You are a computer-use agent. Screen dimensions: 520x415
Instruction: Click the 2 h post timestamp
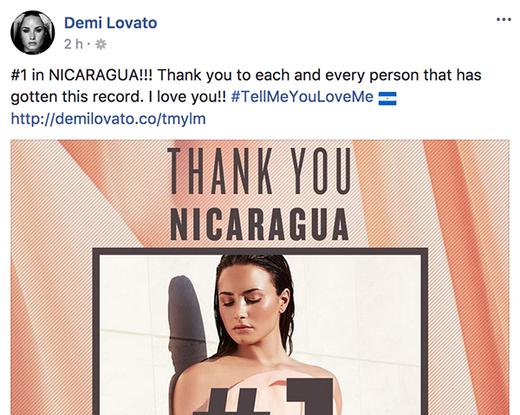[73, 44]
